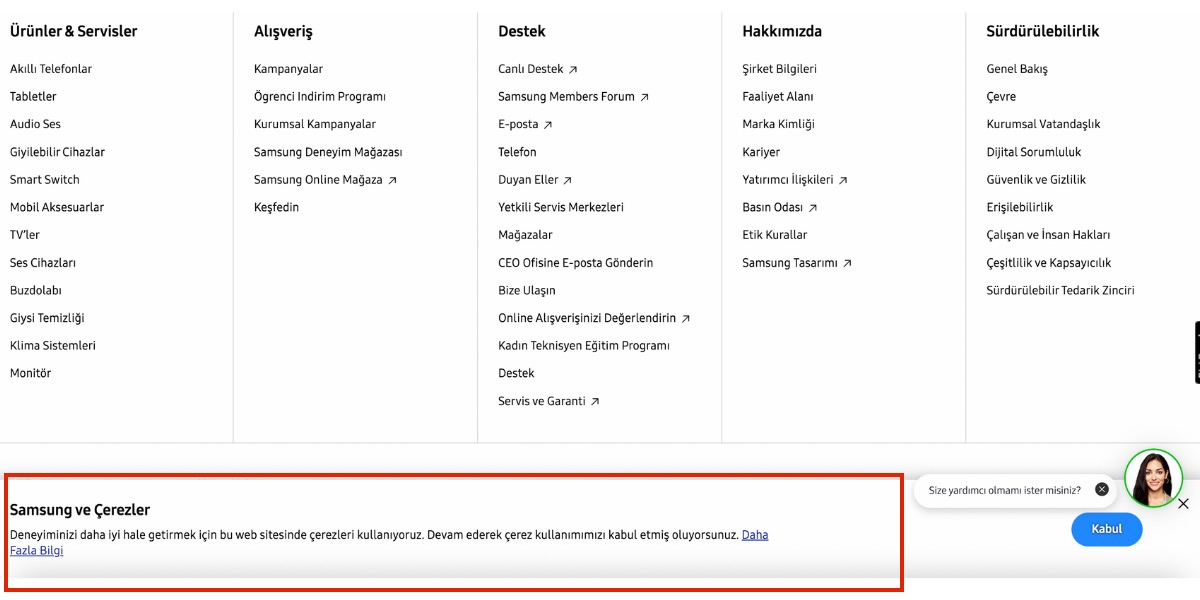This screenshot has height=600, width=1200.
Task: Open Öğrenci İndirim Programı link
Action: pos(319,97)
